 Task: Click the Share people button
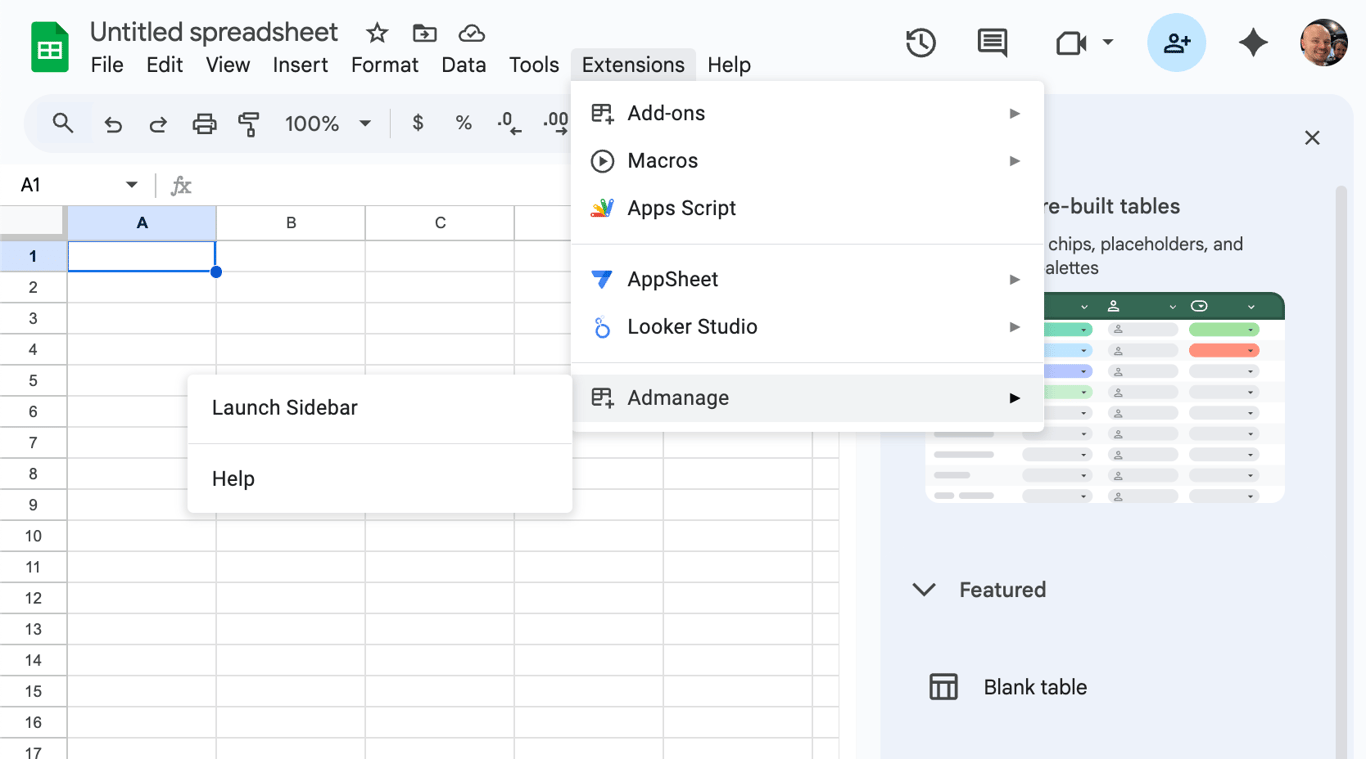point(1177,43)
